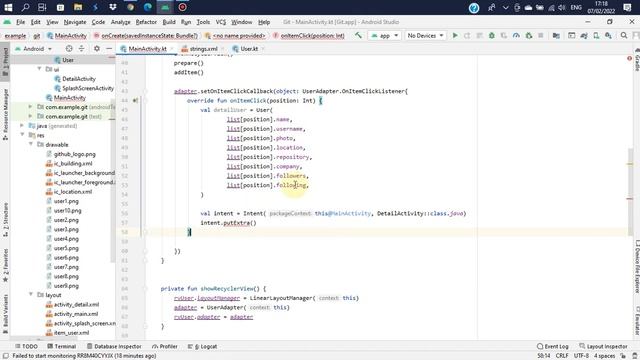Click the Run with Coverage icon
Viewport: 640px width, 360px height.
[504, 36]
